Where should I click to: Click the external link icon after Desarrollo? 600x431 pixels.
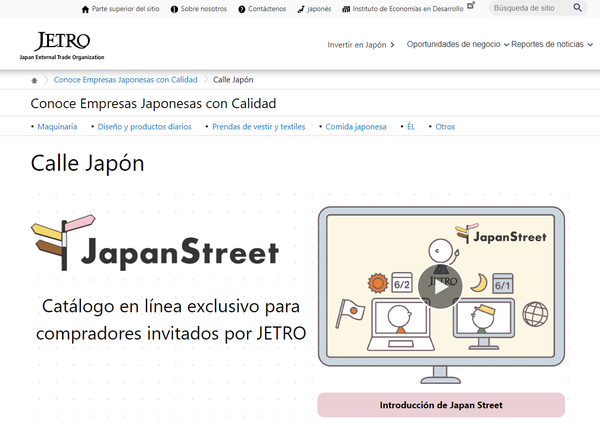click(471, 6)
